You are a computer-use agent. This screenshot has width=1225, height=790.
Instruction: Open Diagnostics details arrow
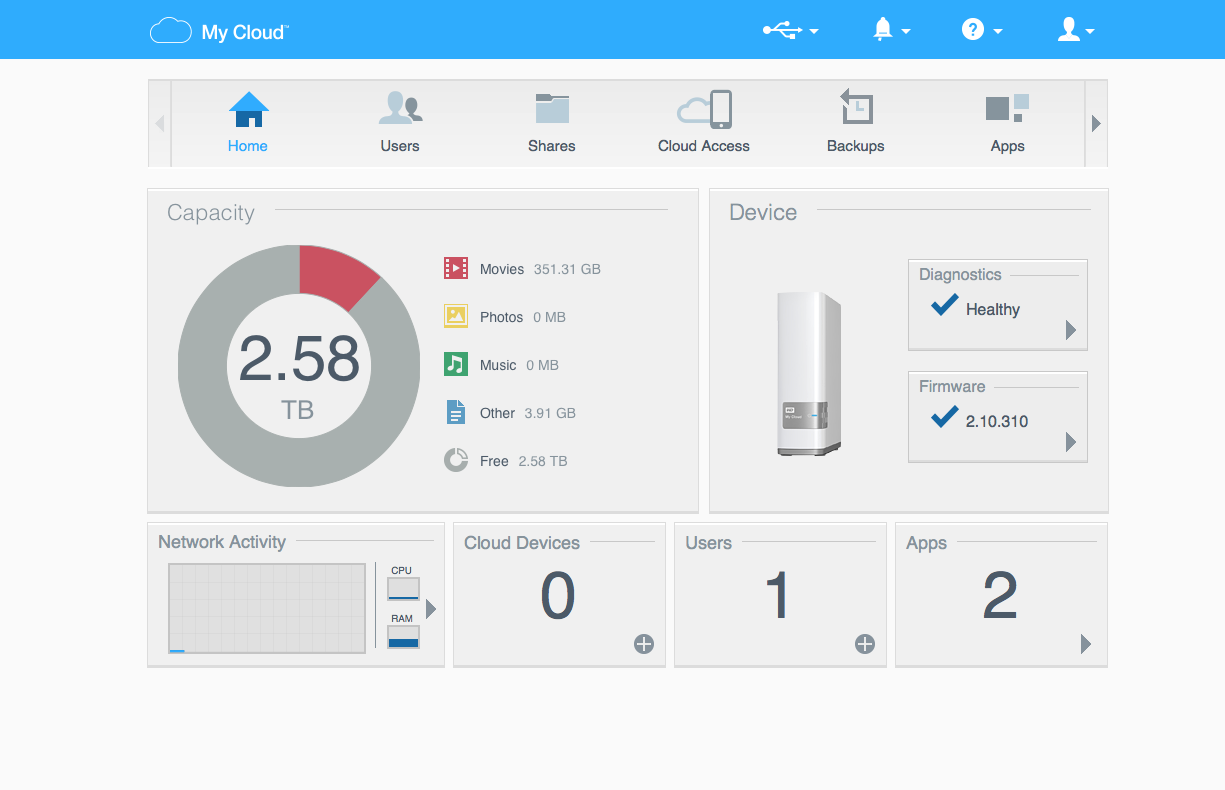pos(1071,330)
